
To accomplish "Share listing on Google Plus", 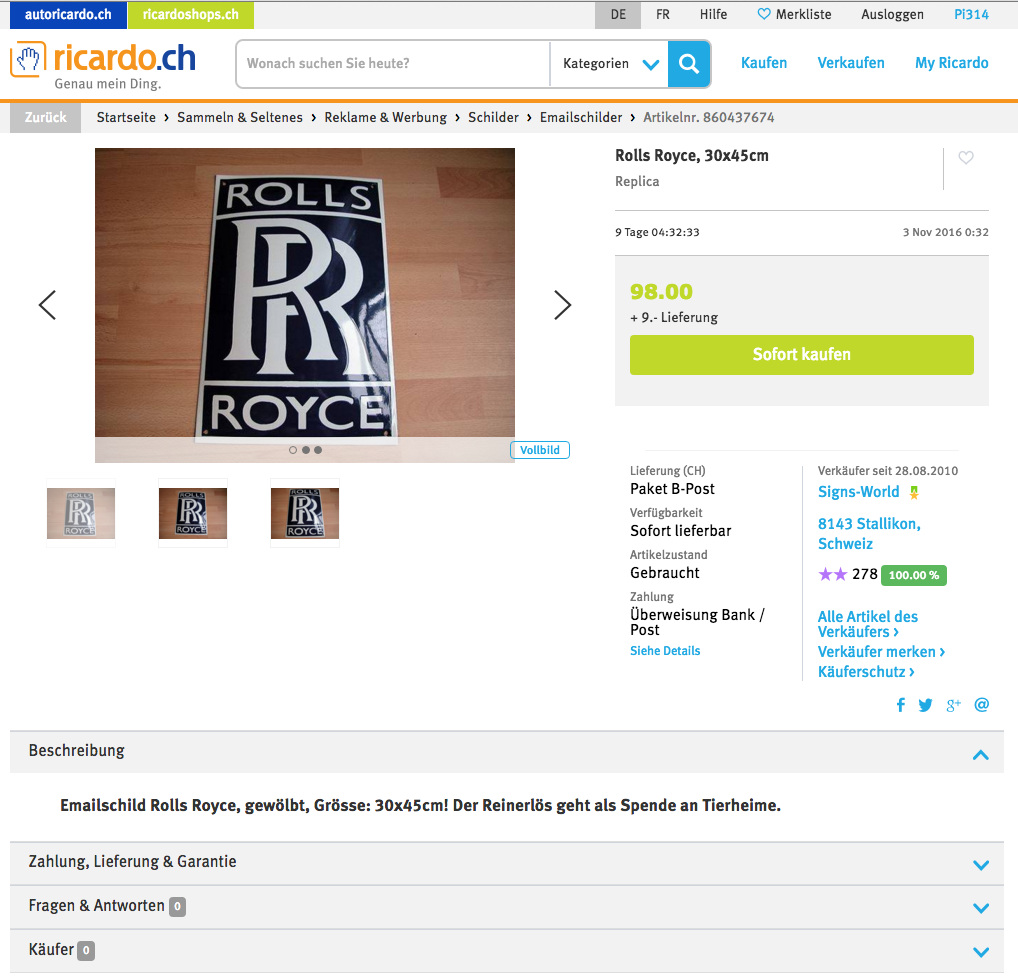I will (x=953, y=705).
